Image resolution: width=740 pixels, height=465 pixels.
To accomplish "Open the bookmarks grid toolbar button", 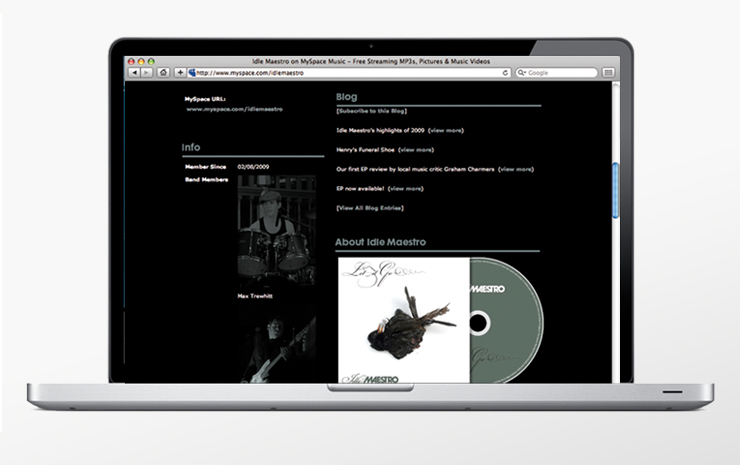I will coord(608,73).
